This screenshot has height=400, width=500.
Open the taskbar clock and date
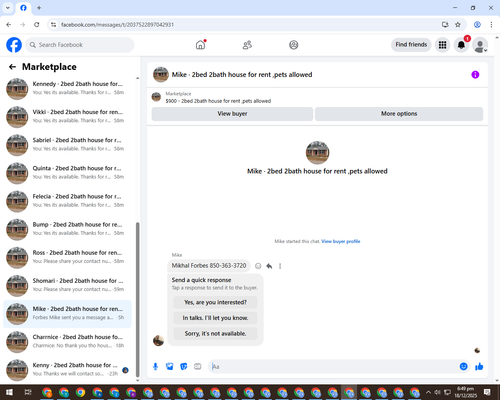465,392
